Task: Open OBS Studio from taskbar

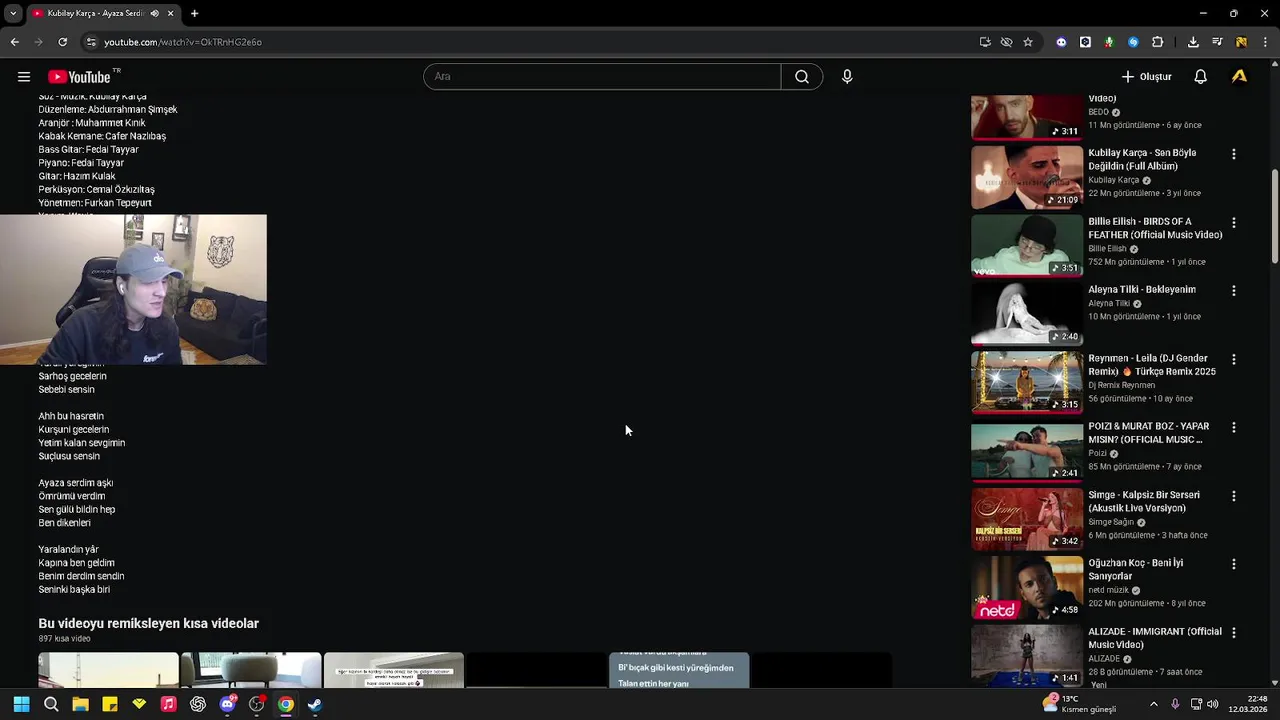Action: pos(256,704)
